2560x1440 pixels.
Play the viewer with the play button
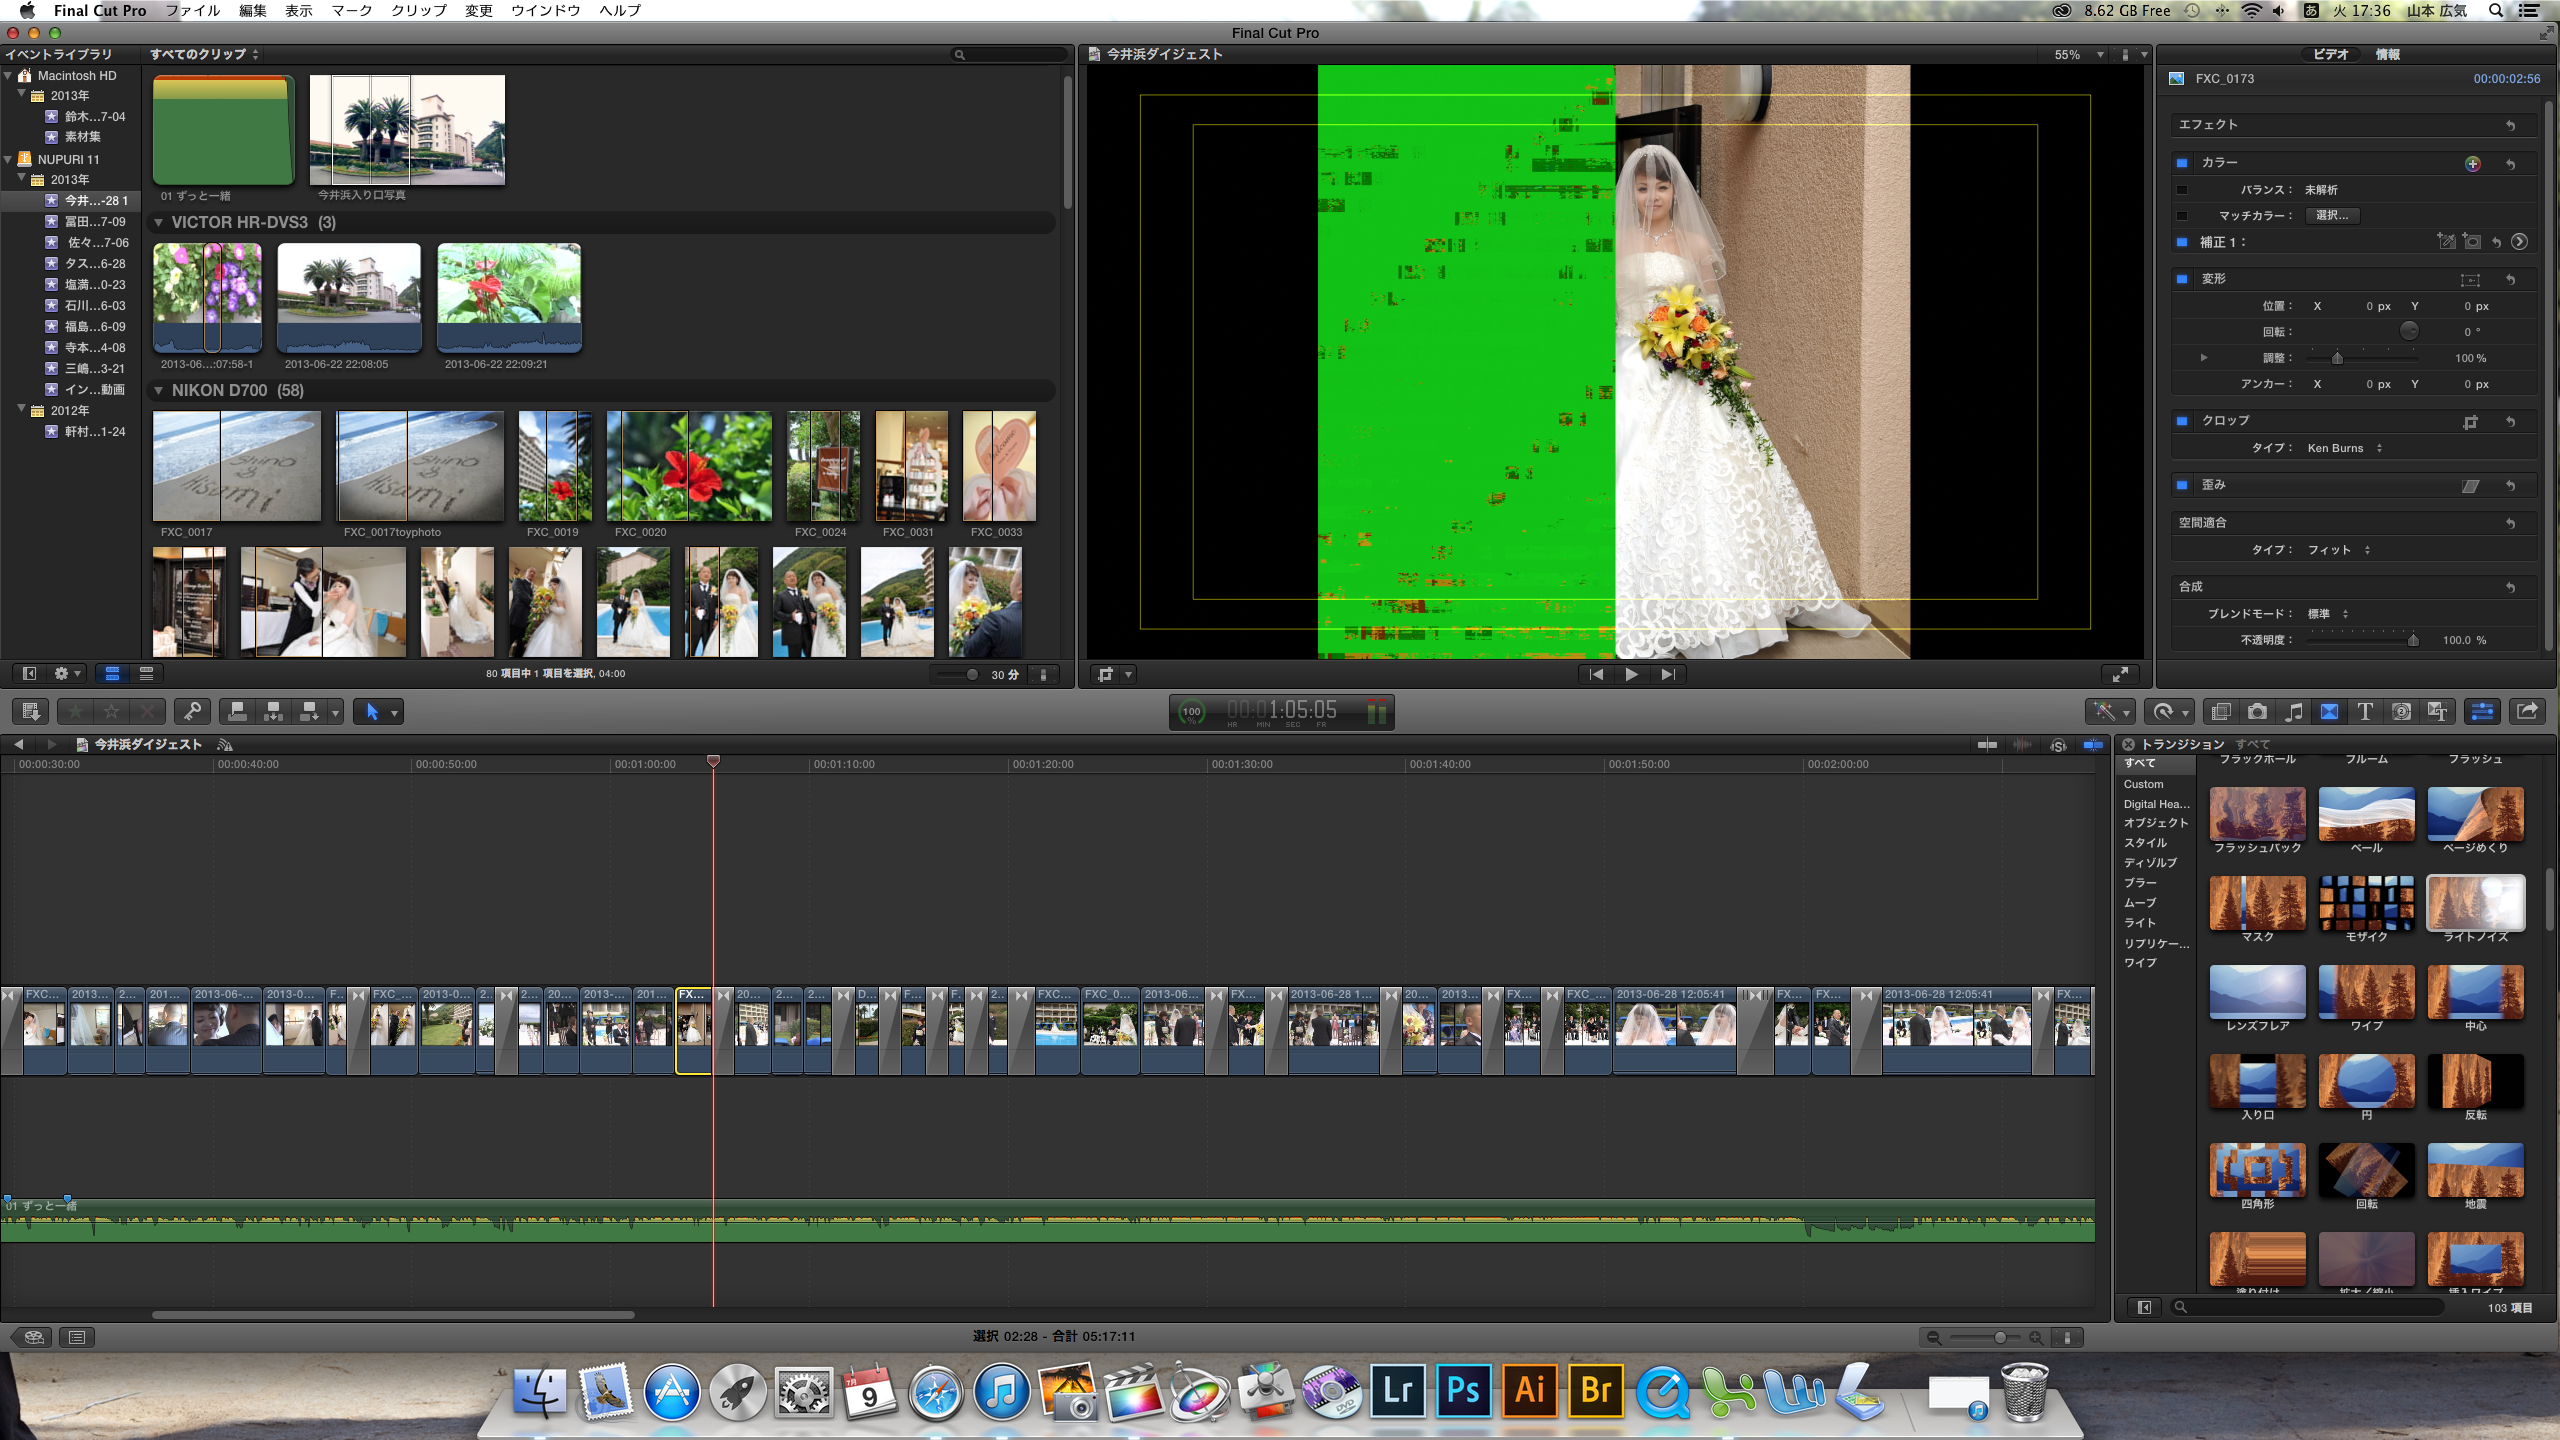pos(1631,674)
